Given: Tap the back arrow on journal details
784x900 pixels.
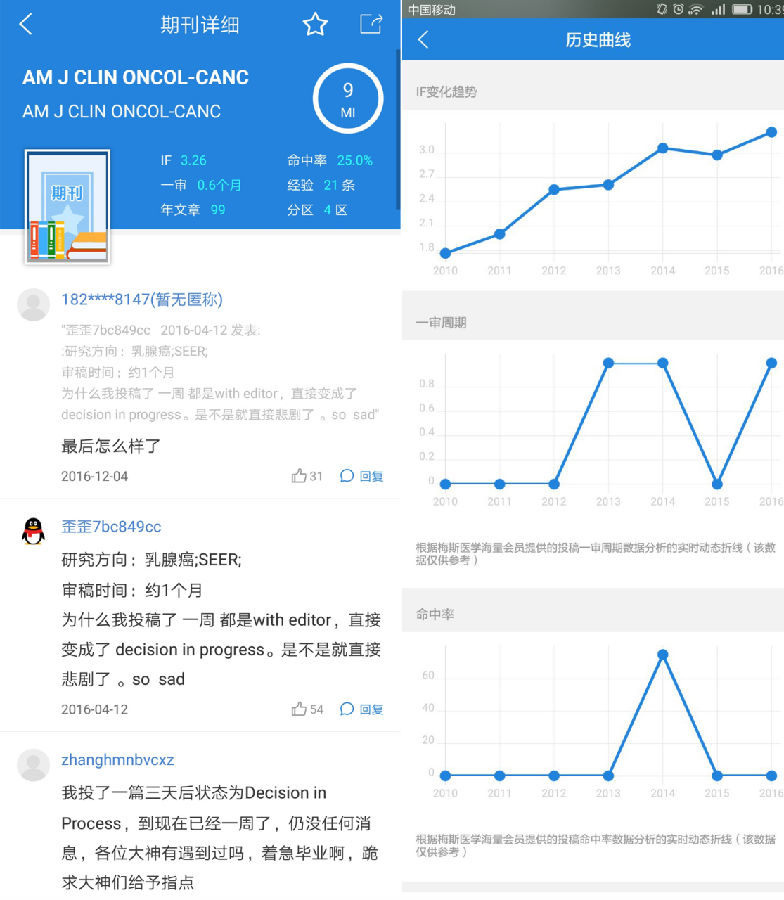Looking at the screenshot, I should point(26,25).
